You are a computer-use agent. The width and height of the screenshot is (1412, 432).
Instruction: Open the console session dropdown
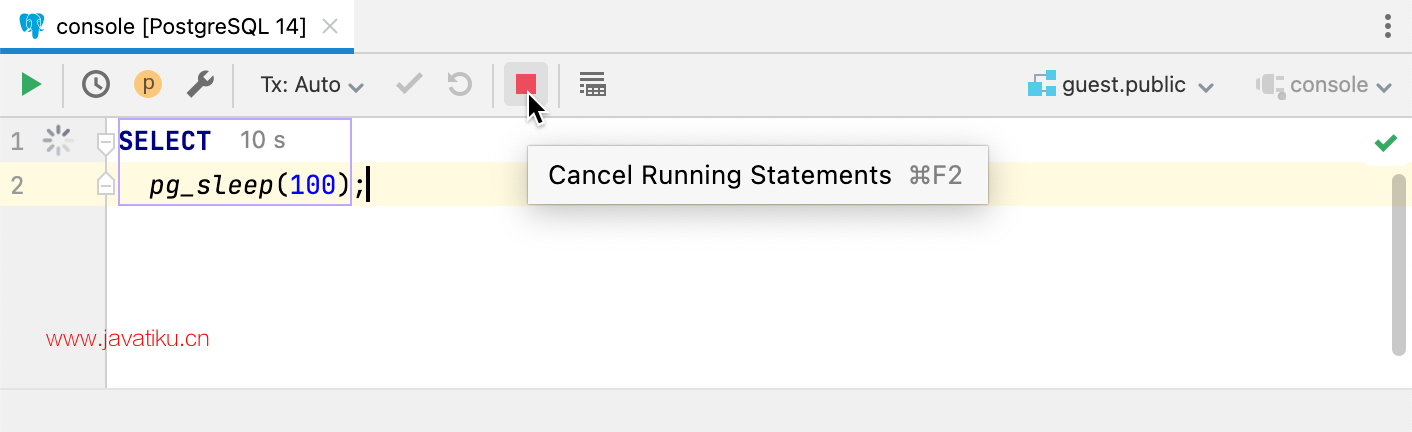click(x=1325, y=85)
